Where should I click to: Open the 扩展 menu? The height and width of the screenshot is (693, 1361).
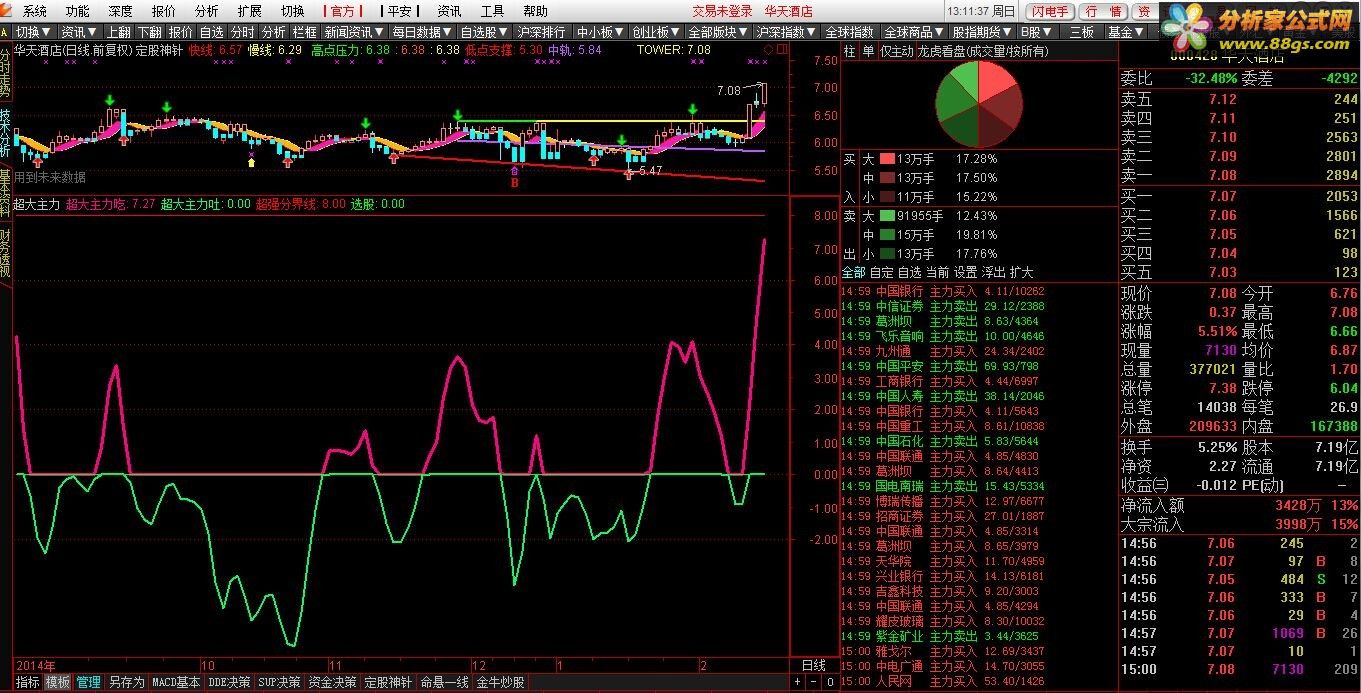point(250,11)
